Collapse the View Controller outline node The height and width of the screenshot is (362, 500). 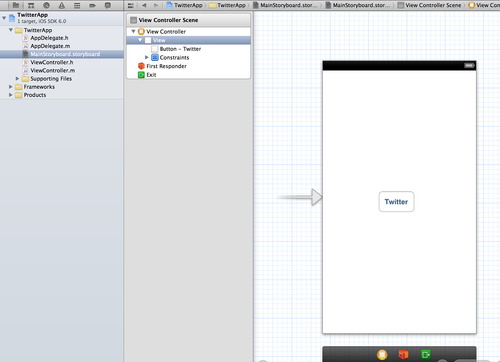click(x=133, y=31)
